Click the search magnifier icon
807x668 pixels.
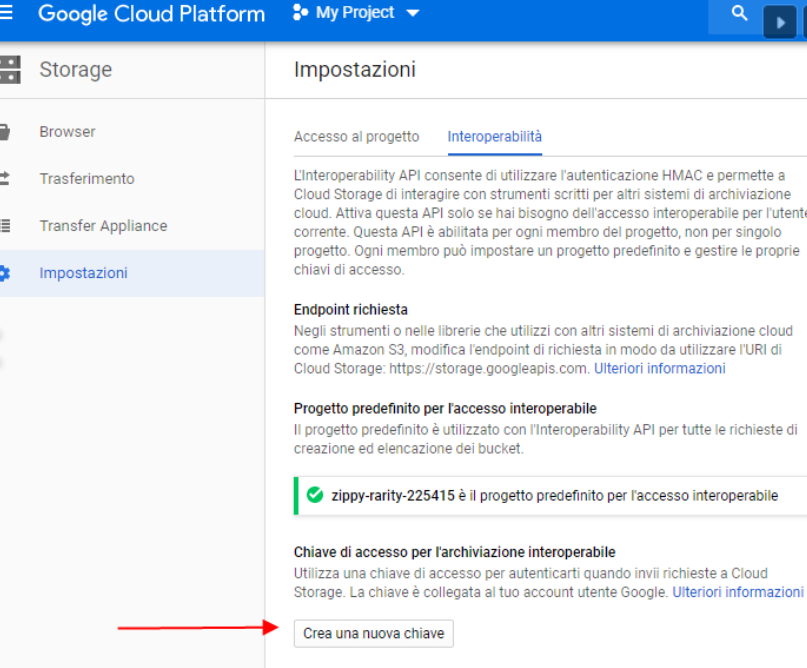[740, 14]
